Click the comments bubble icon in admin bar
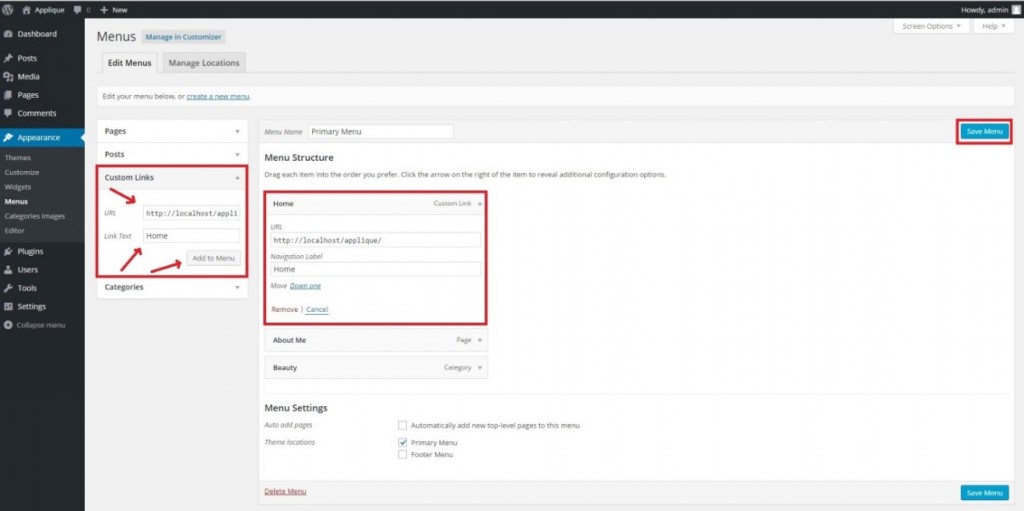This screenshot has height=511, width=1024. point(77,9)
